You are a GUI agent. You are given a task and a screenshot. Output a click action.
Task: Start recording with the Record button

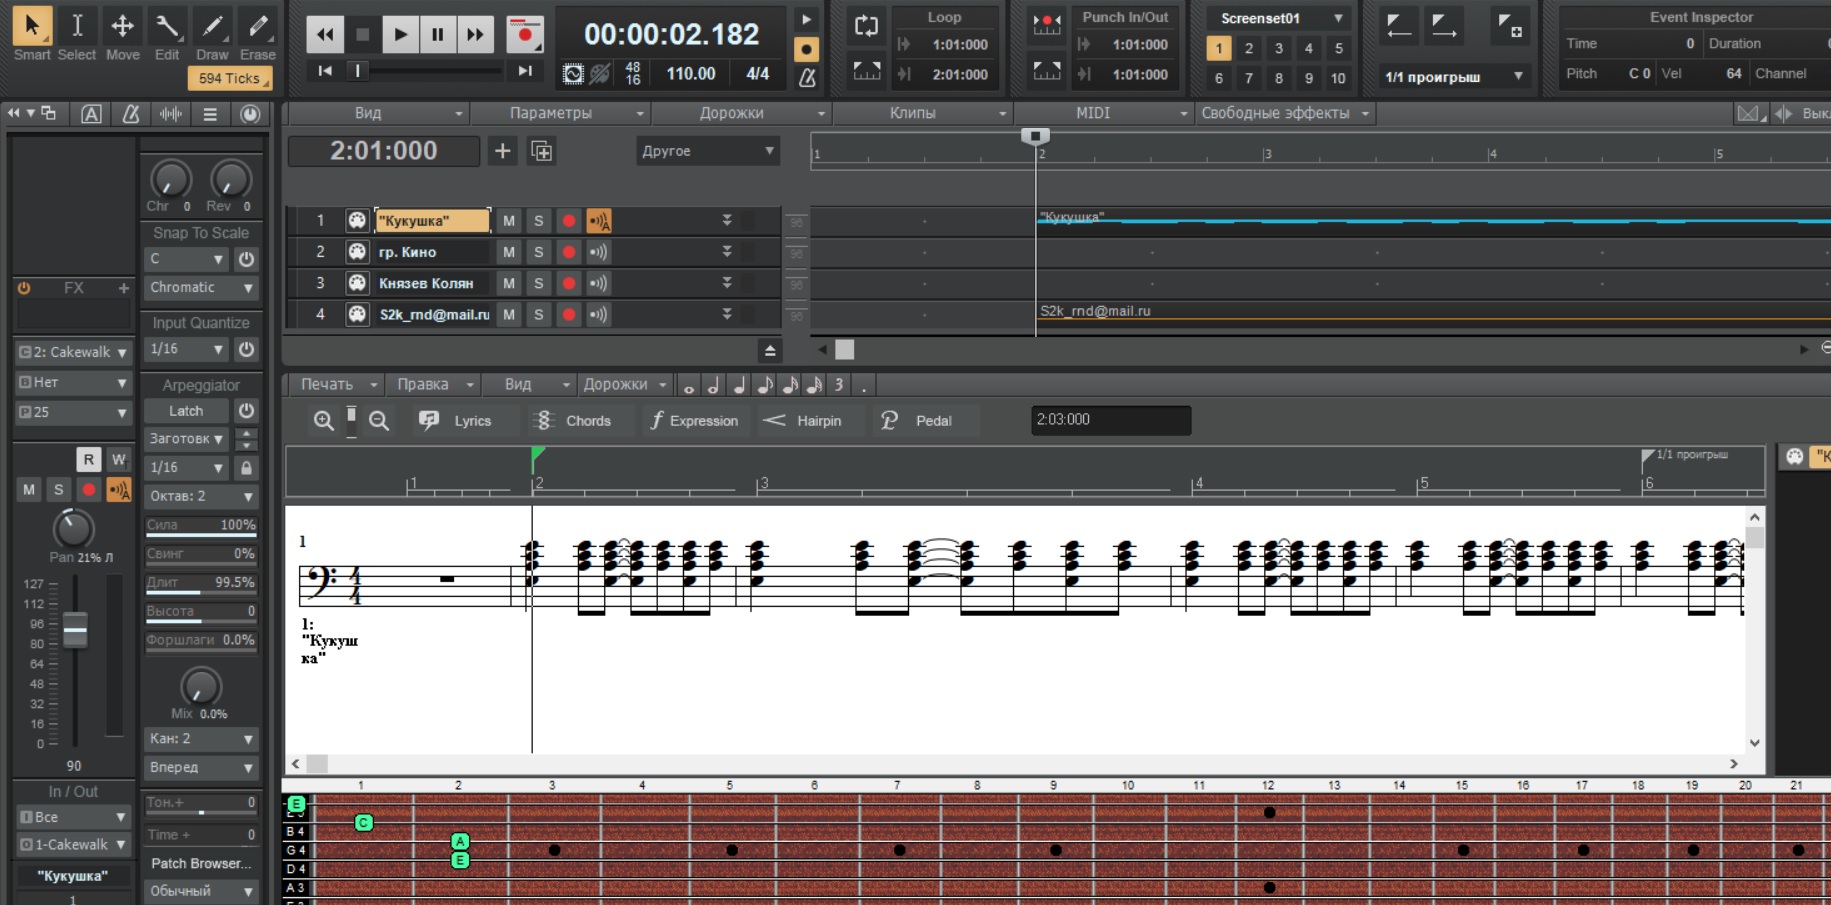click(524, 34)
